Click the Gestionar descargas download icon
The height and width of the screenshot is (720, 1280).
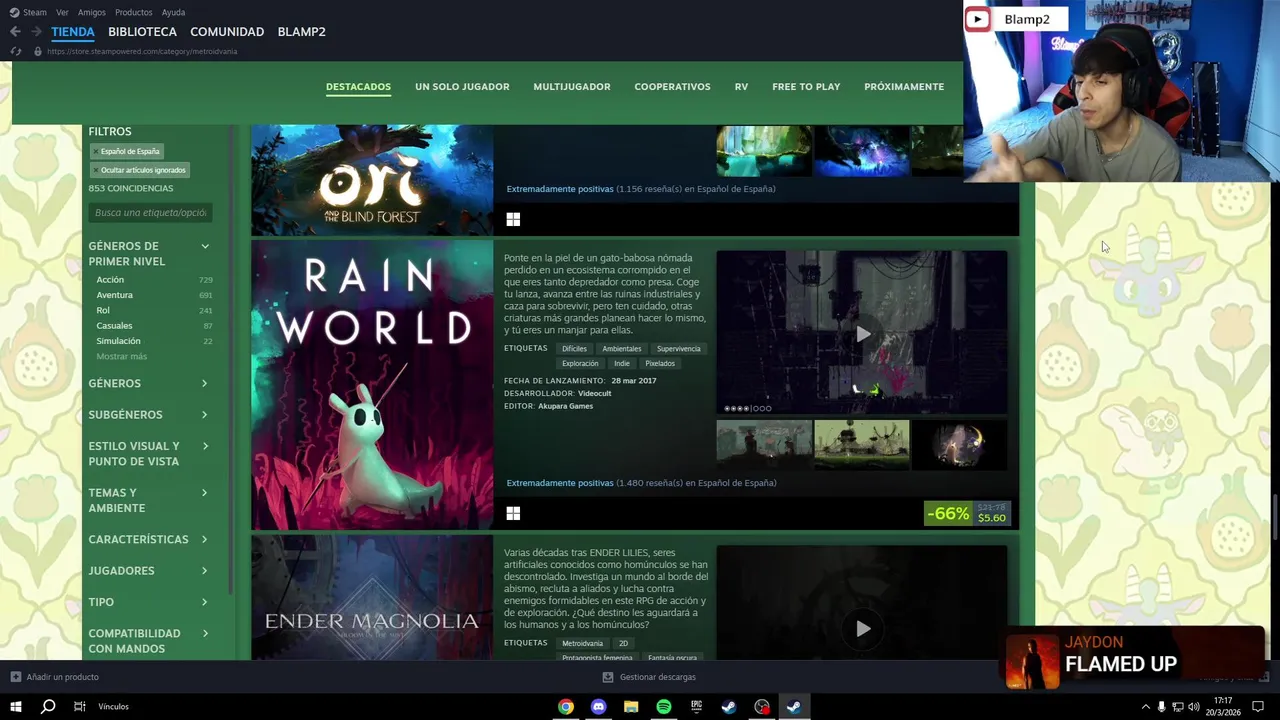[607, 677]
